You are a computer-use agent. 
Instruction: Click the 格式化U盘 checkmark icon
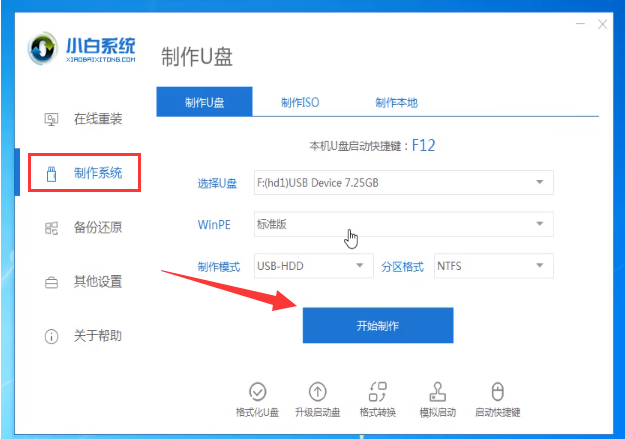(257, 391)
